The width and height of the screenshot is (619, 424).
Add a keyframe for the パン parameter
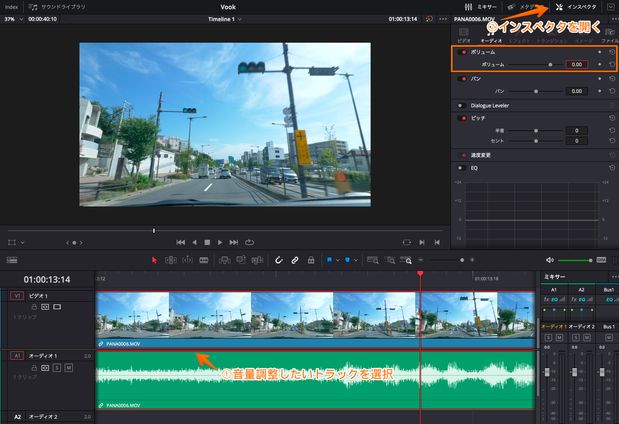pos(600,91)
